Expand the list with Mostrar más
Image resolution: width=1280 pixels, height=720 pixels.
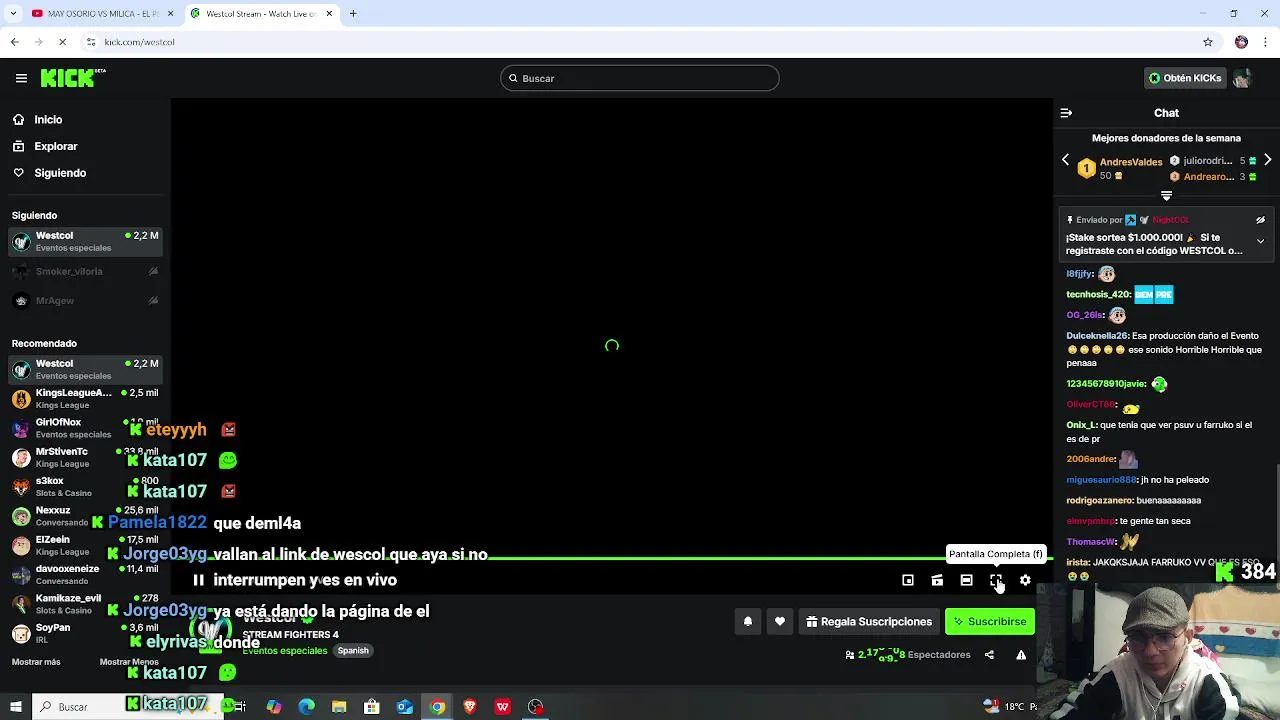pos(36,662)
